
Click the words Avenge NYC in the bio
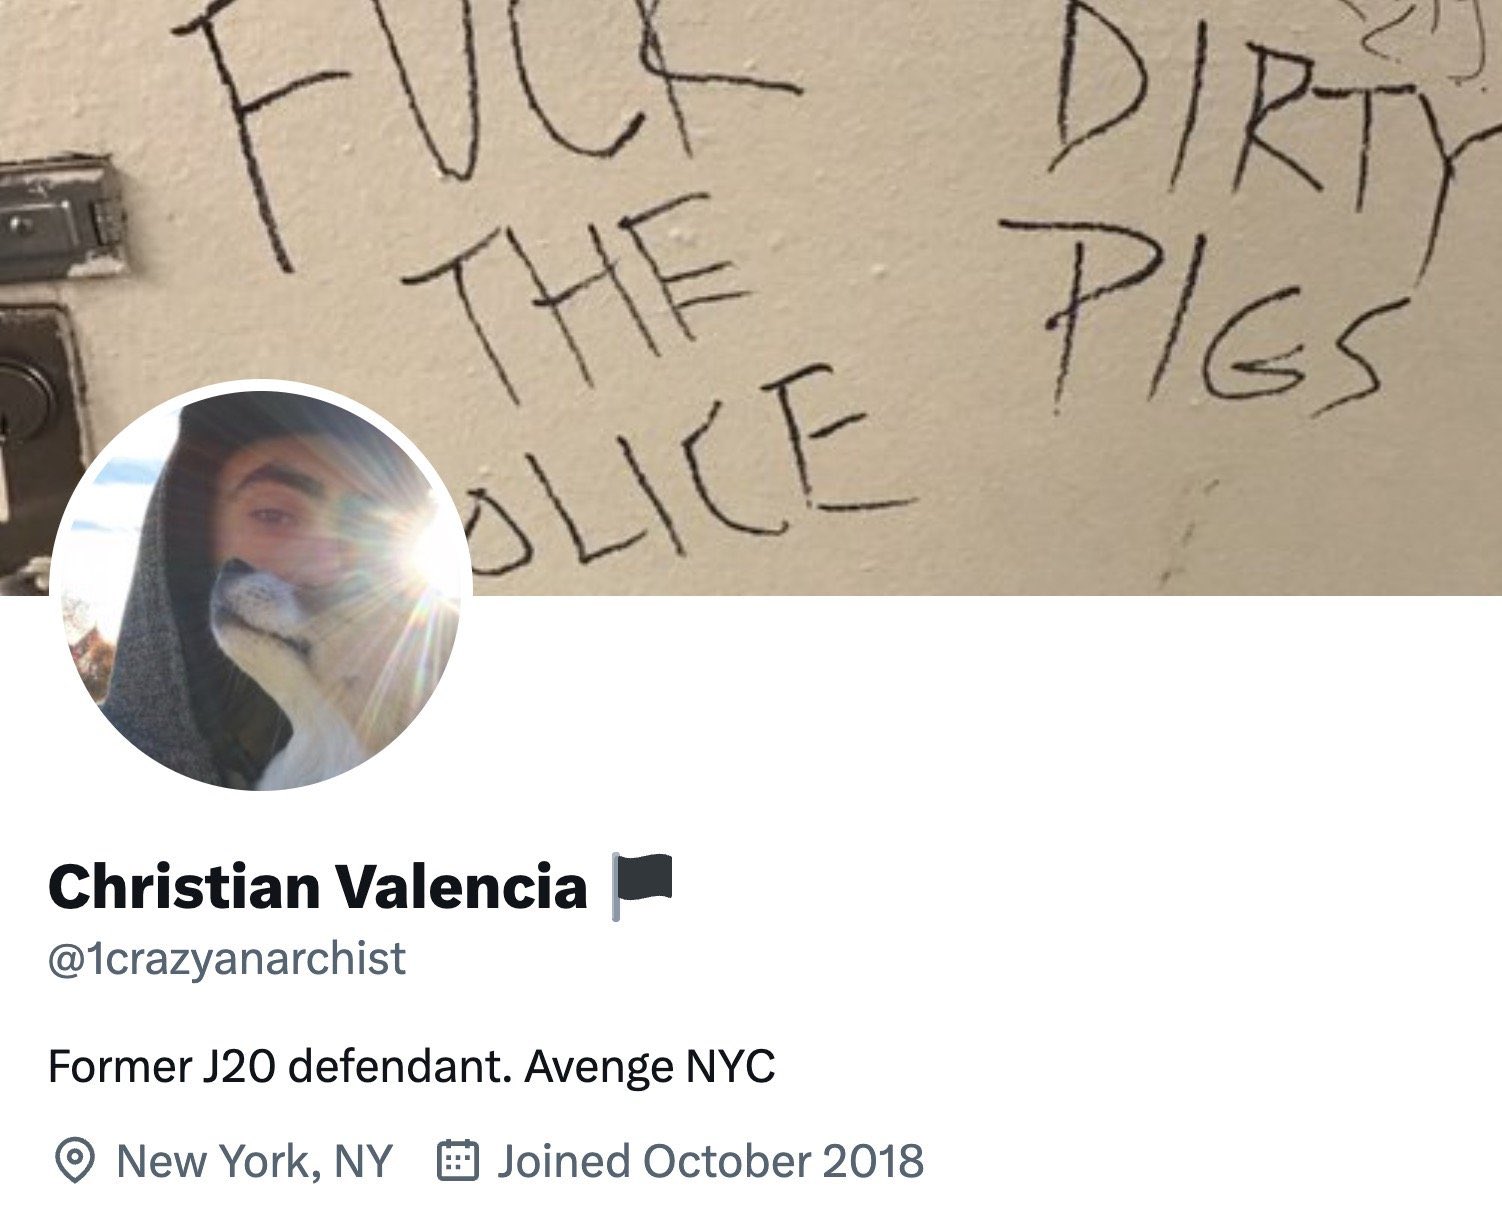[650, 1066]
